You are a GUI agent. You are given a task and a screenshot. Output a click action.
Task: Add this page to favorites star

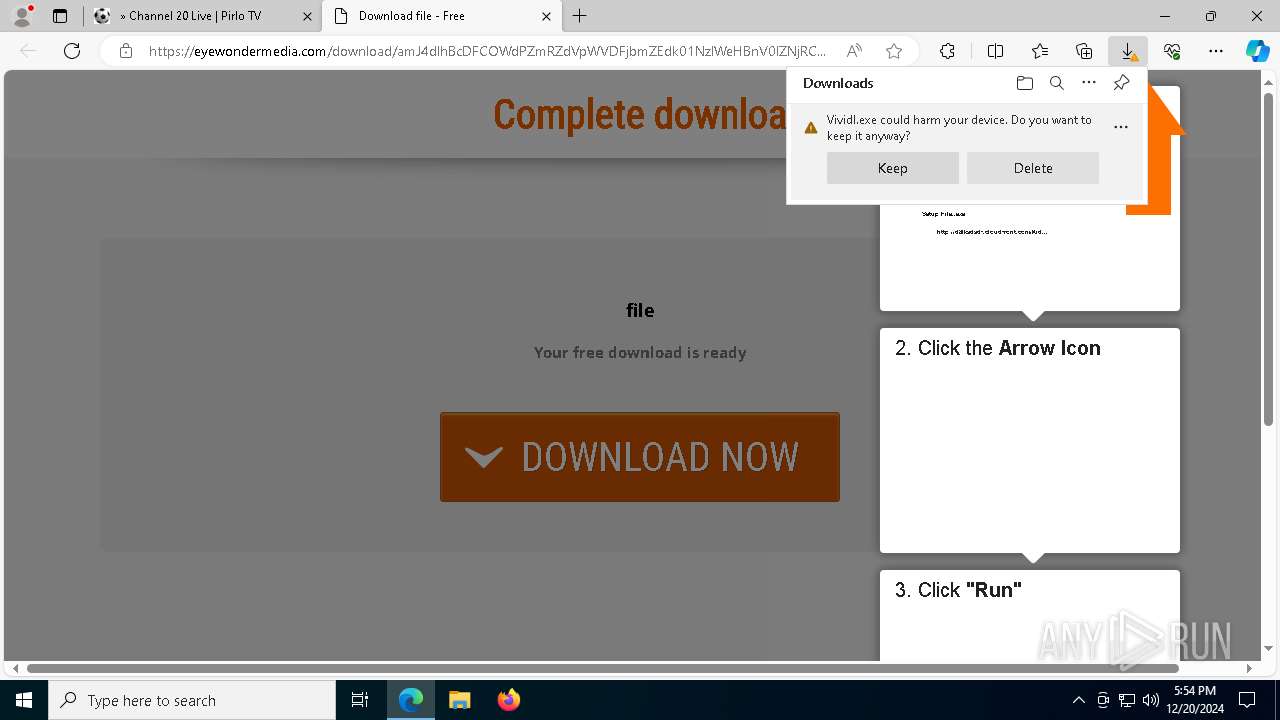(x=894, y=51)
